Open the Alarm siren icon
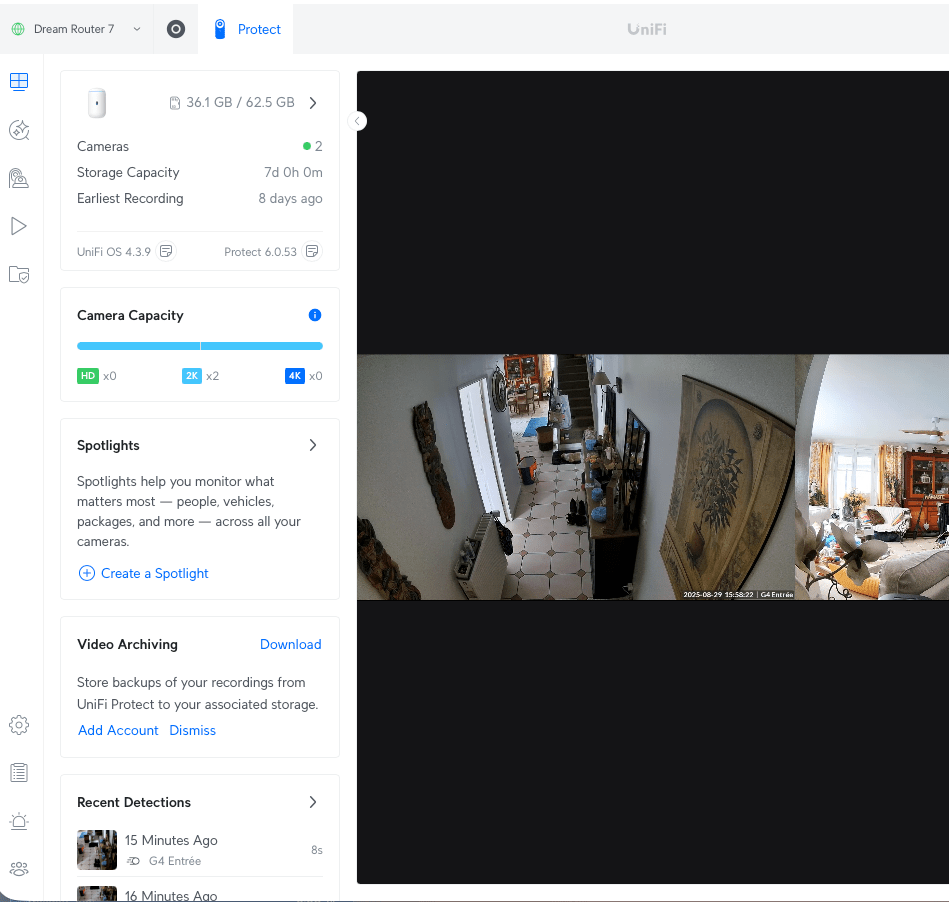Viewport: 949px width, 902px height. point(19,821)
